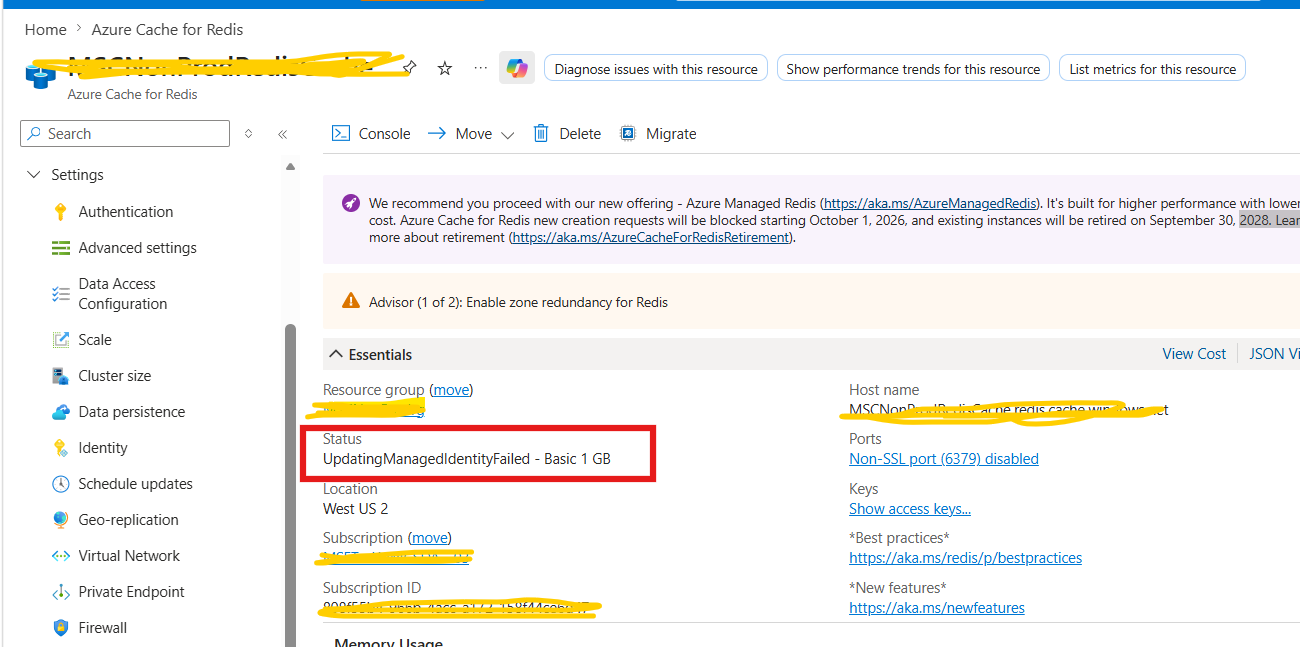Click List metrics for this resource
The height and width of the screenshot is (647, 1300).
1152,68
